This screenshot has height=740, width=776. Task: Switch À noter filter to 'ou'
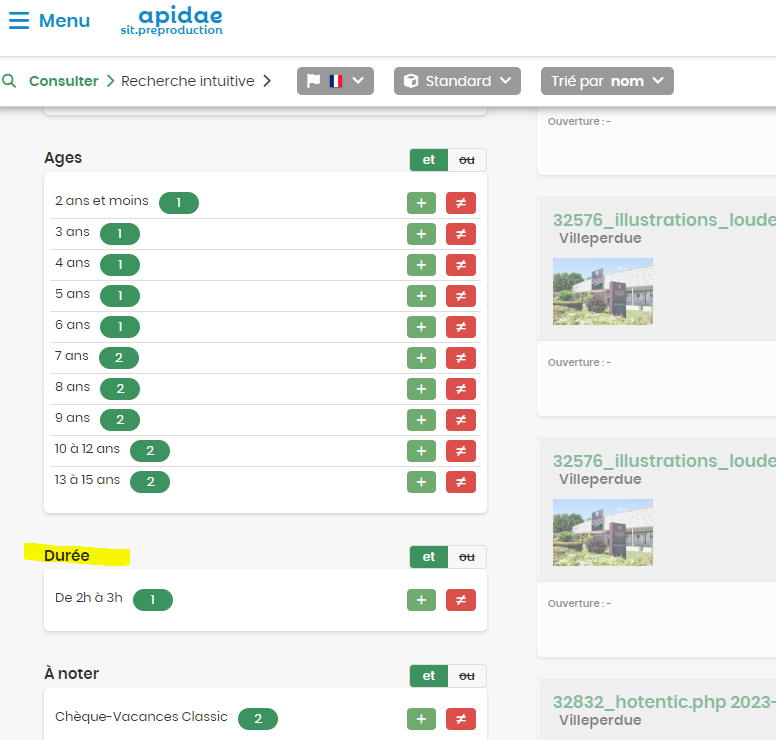467,676
